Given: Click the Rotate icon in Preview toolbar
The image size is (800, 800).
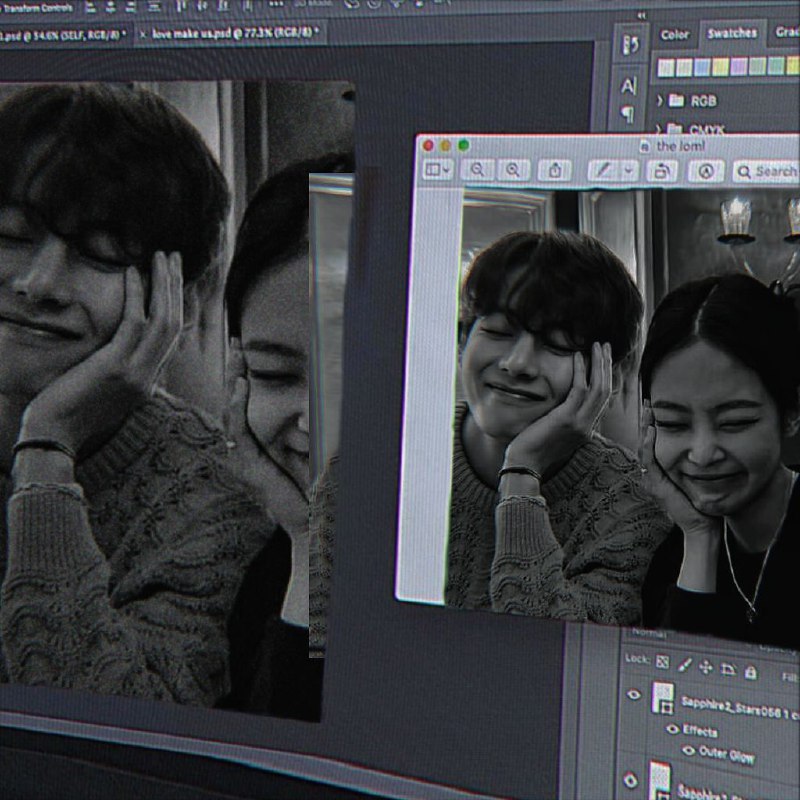Looking at the screenshot, I should tap(662, 171).
